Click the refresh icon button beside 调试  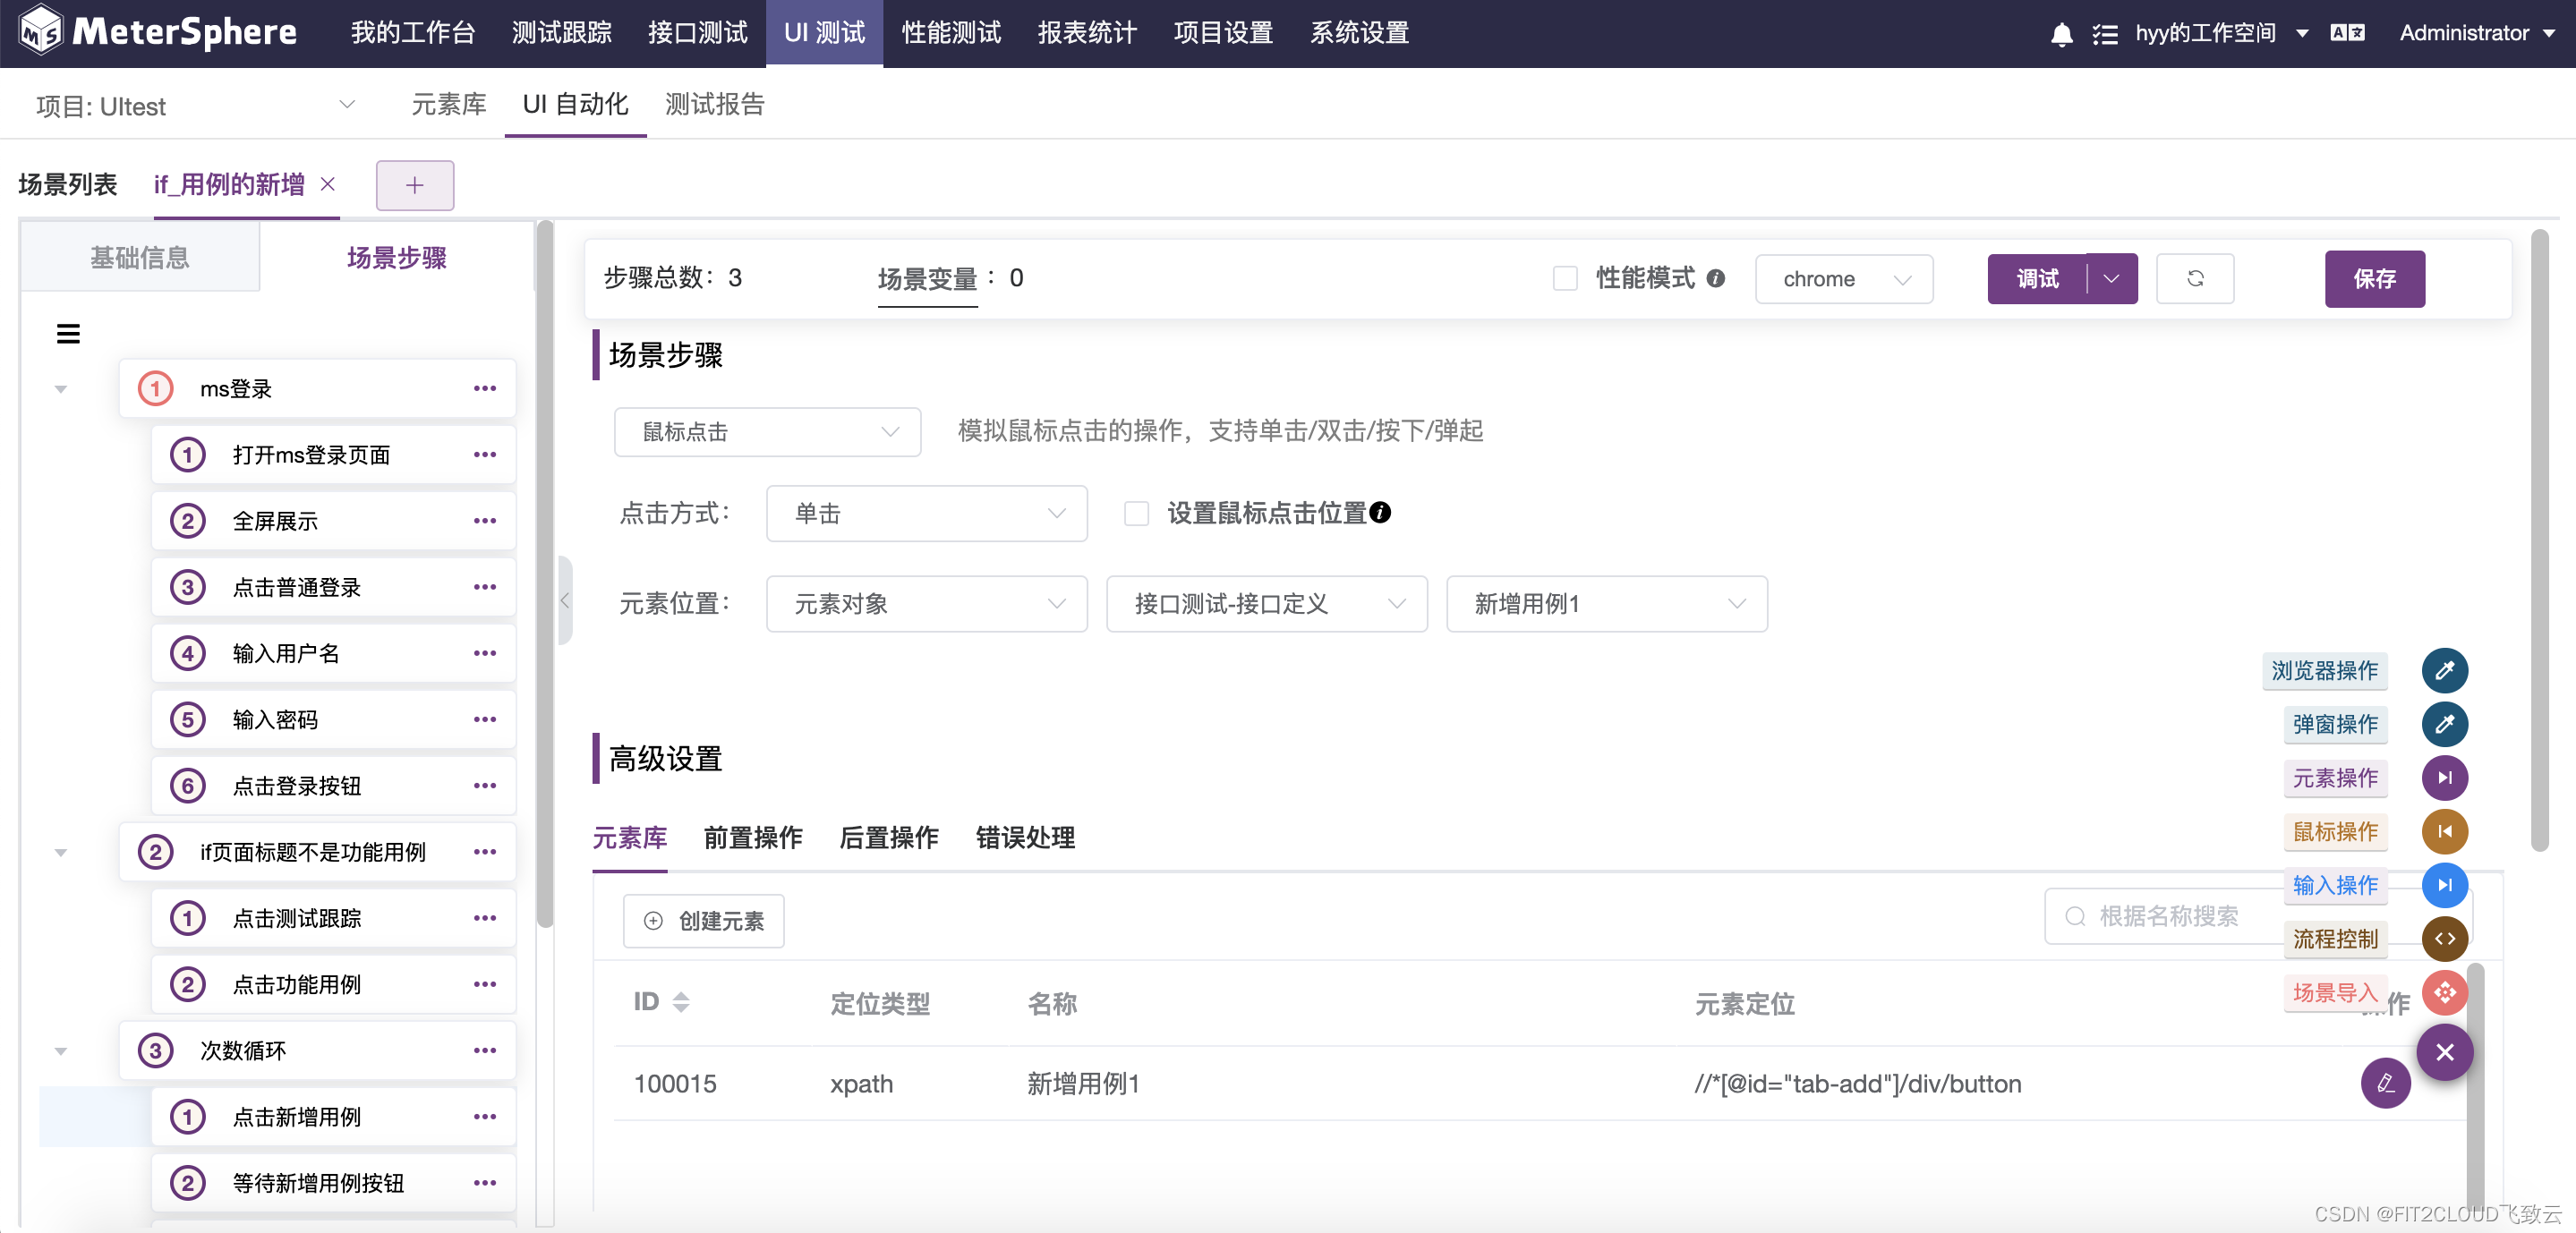coord(2194,278)
